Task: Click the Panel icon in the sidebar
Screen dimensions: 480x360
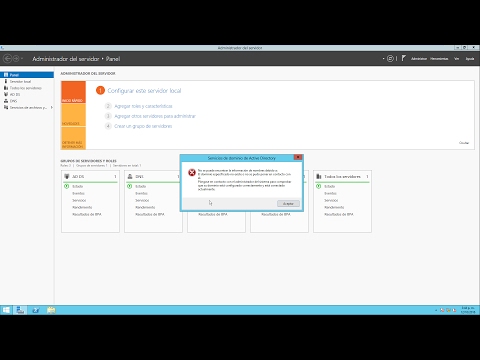Action: point(6,75)
